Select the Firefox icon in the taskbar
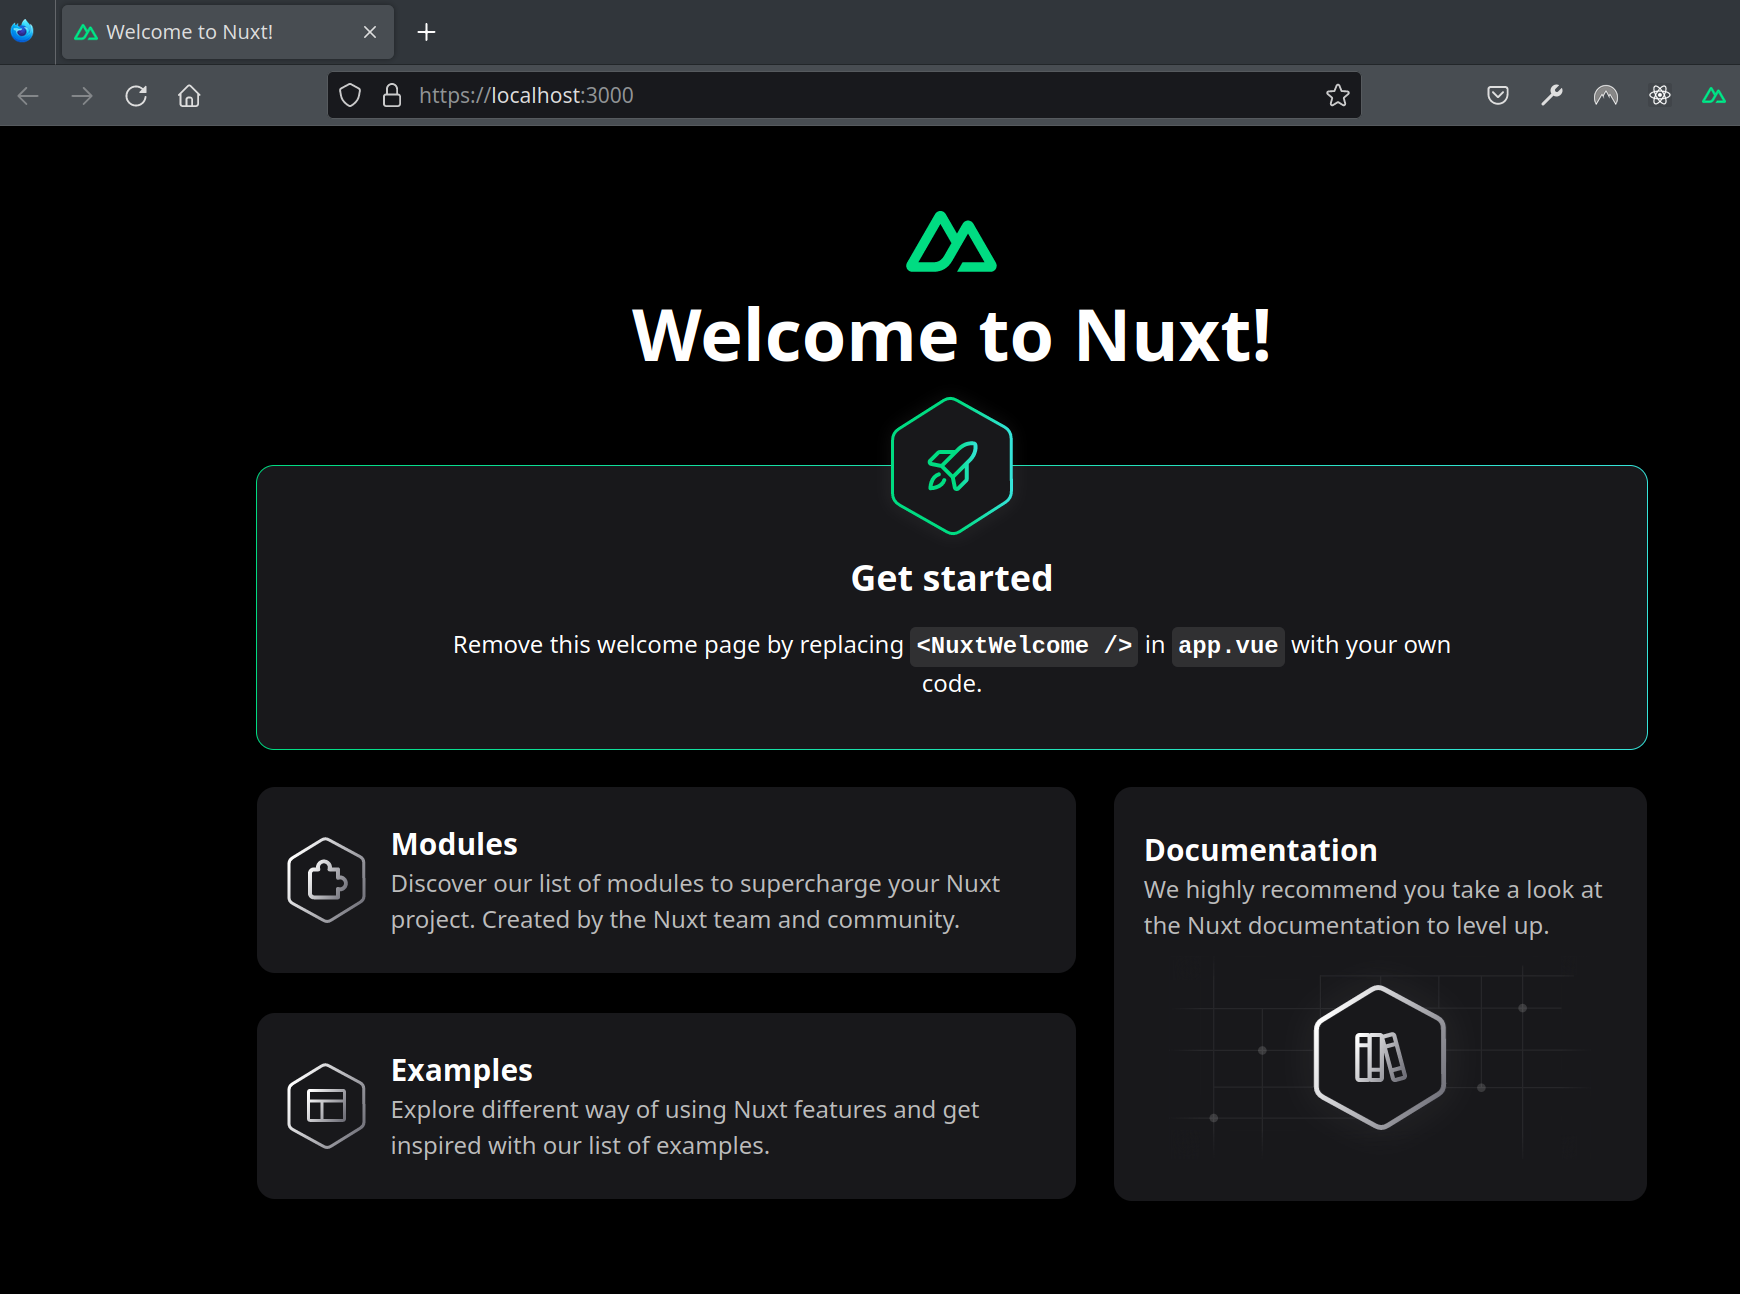 click(x=22, y=31)
